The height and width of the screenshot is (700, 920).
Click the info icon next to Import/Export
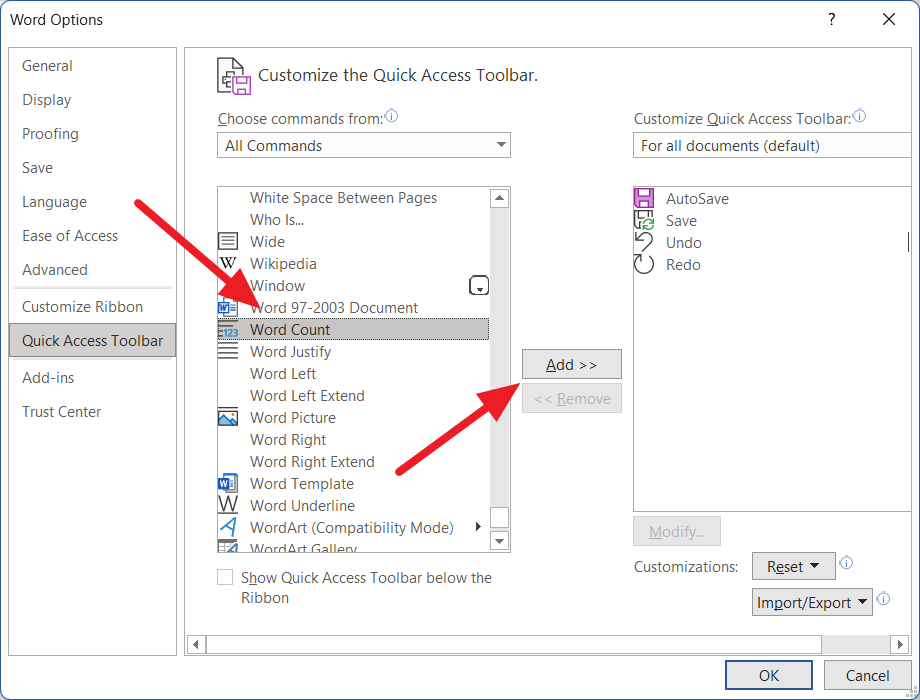click(x=883, y=599)
